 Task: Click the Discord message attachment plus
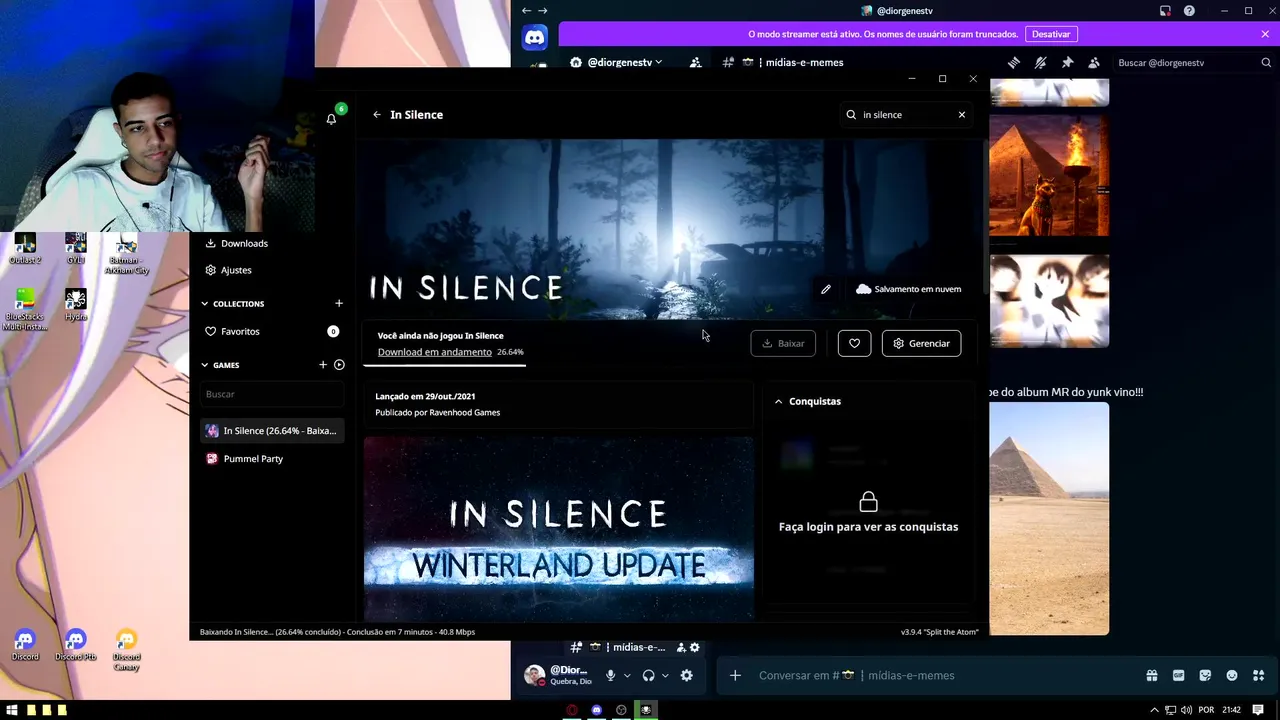(x=735, y=676)
